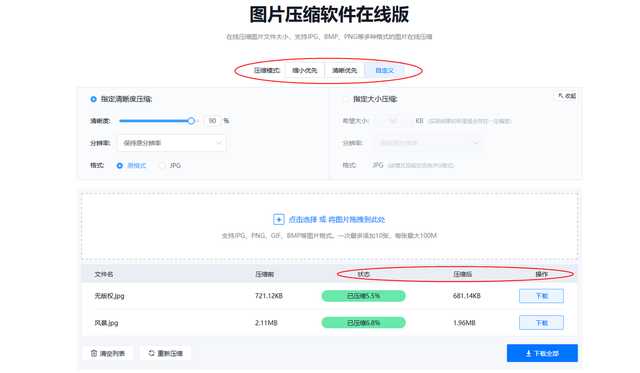The width and height of the screenshot is (640, 373).
Task: Click the clarity slider handle
Action: [191, 121]
